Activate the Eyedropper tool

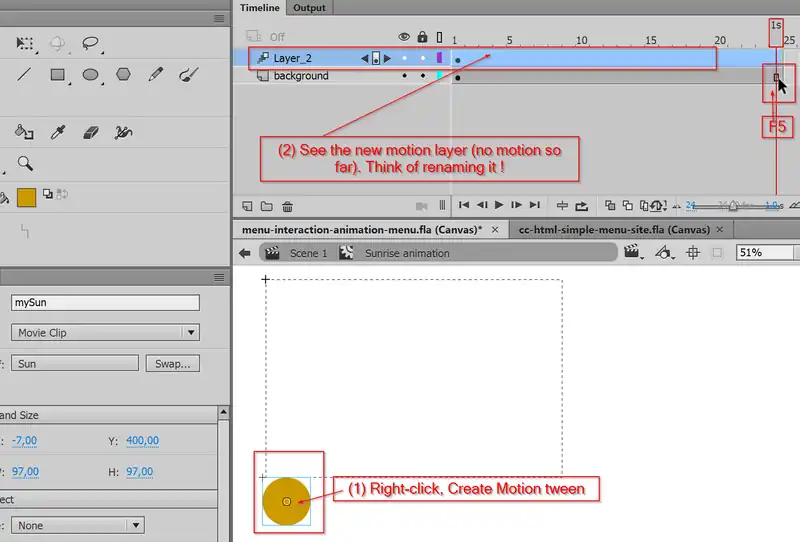58,131
